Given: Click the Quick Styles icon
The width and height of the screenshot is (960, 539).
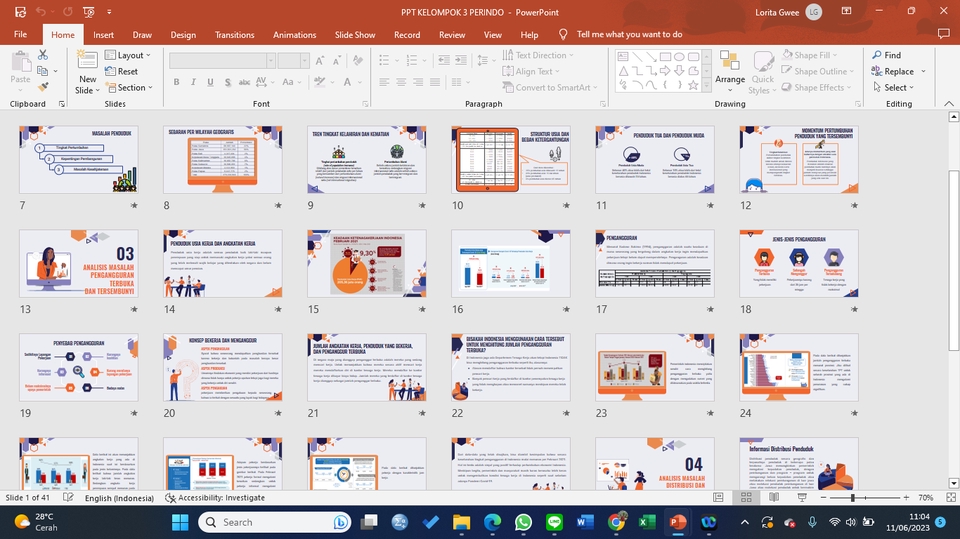Looking at the screenshot, I should click(763, 62).
